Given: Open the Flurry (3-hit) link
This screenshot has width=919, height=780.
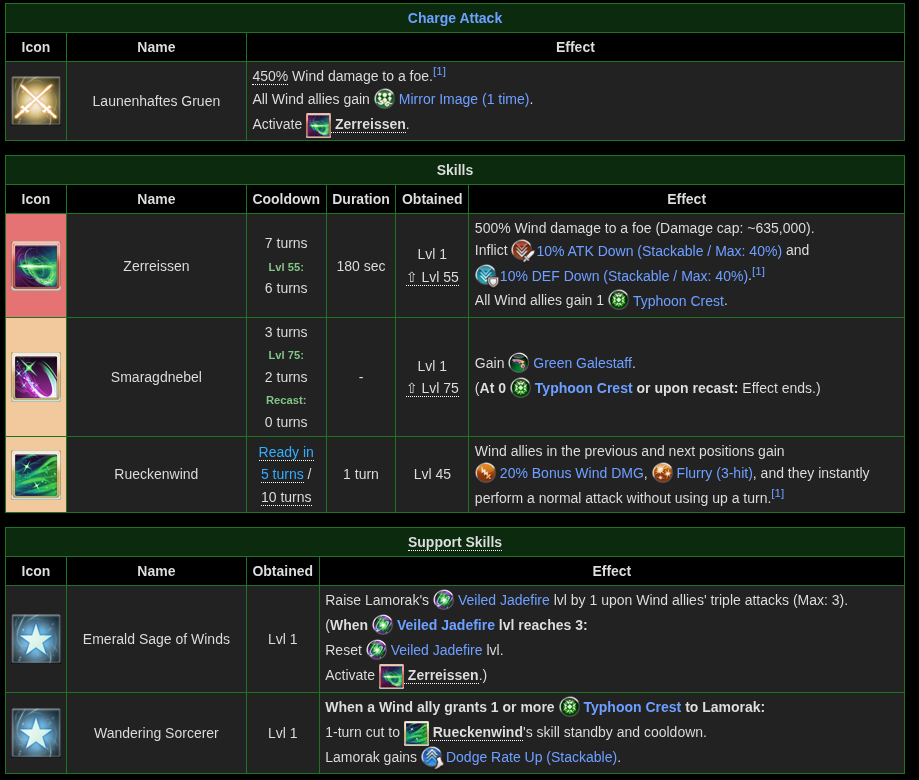Looking at the screenshot, I should pyautogui.click(x=714, y=473).
